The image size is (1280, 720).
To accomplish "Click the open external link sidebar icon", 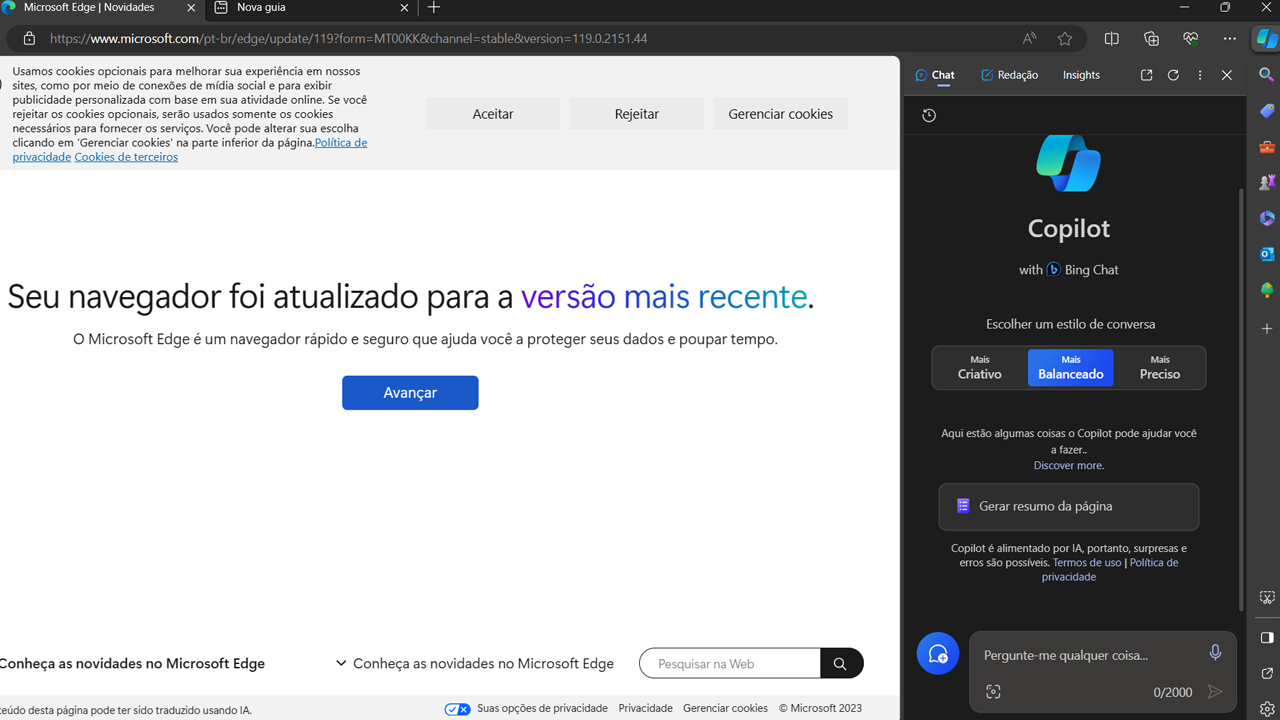I will pos(1267,674).
